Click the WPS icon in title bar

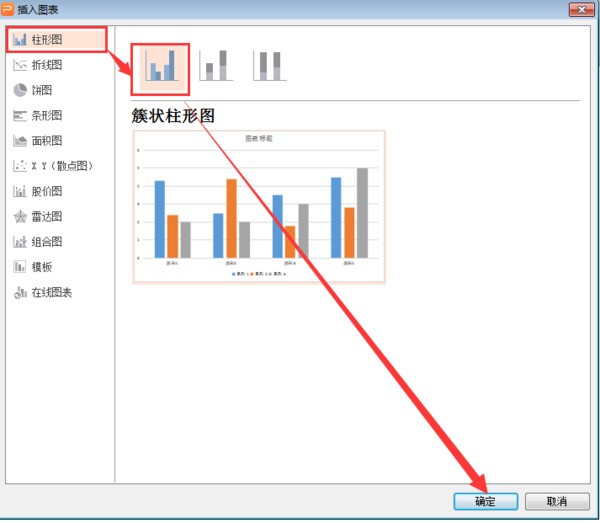point(9,9)
